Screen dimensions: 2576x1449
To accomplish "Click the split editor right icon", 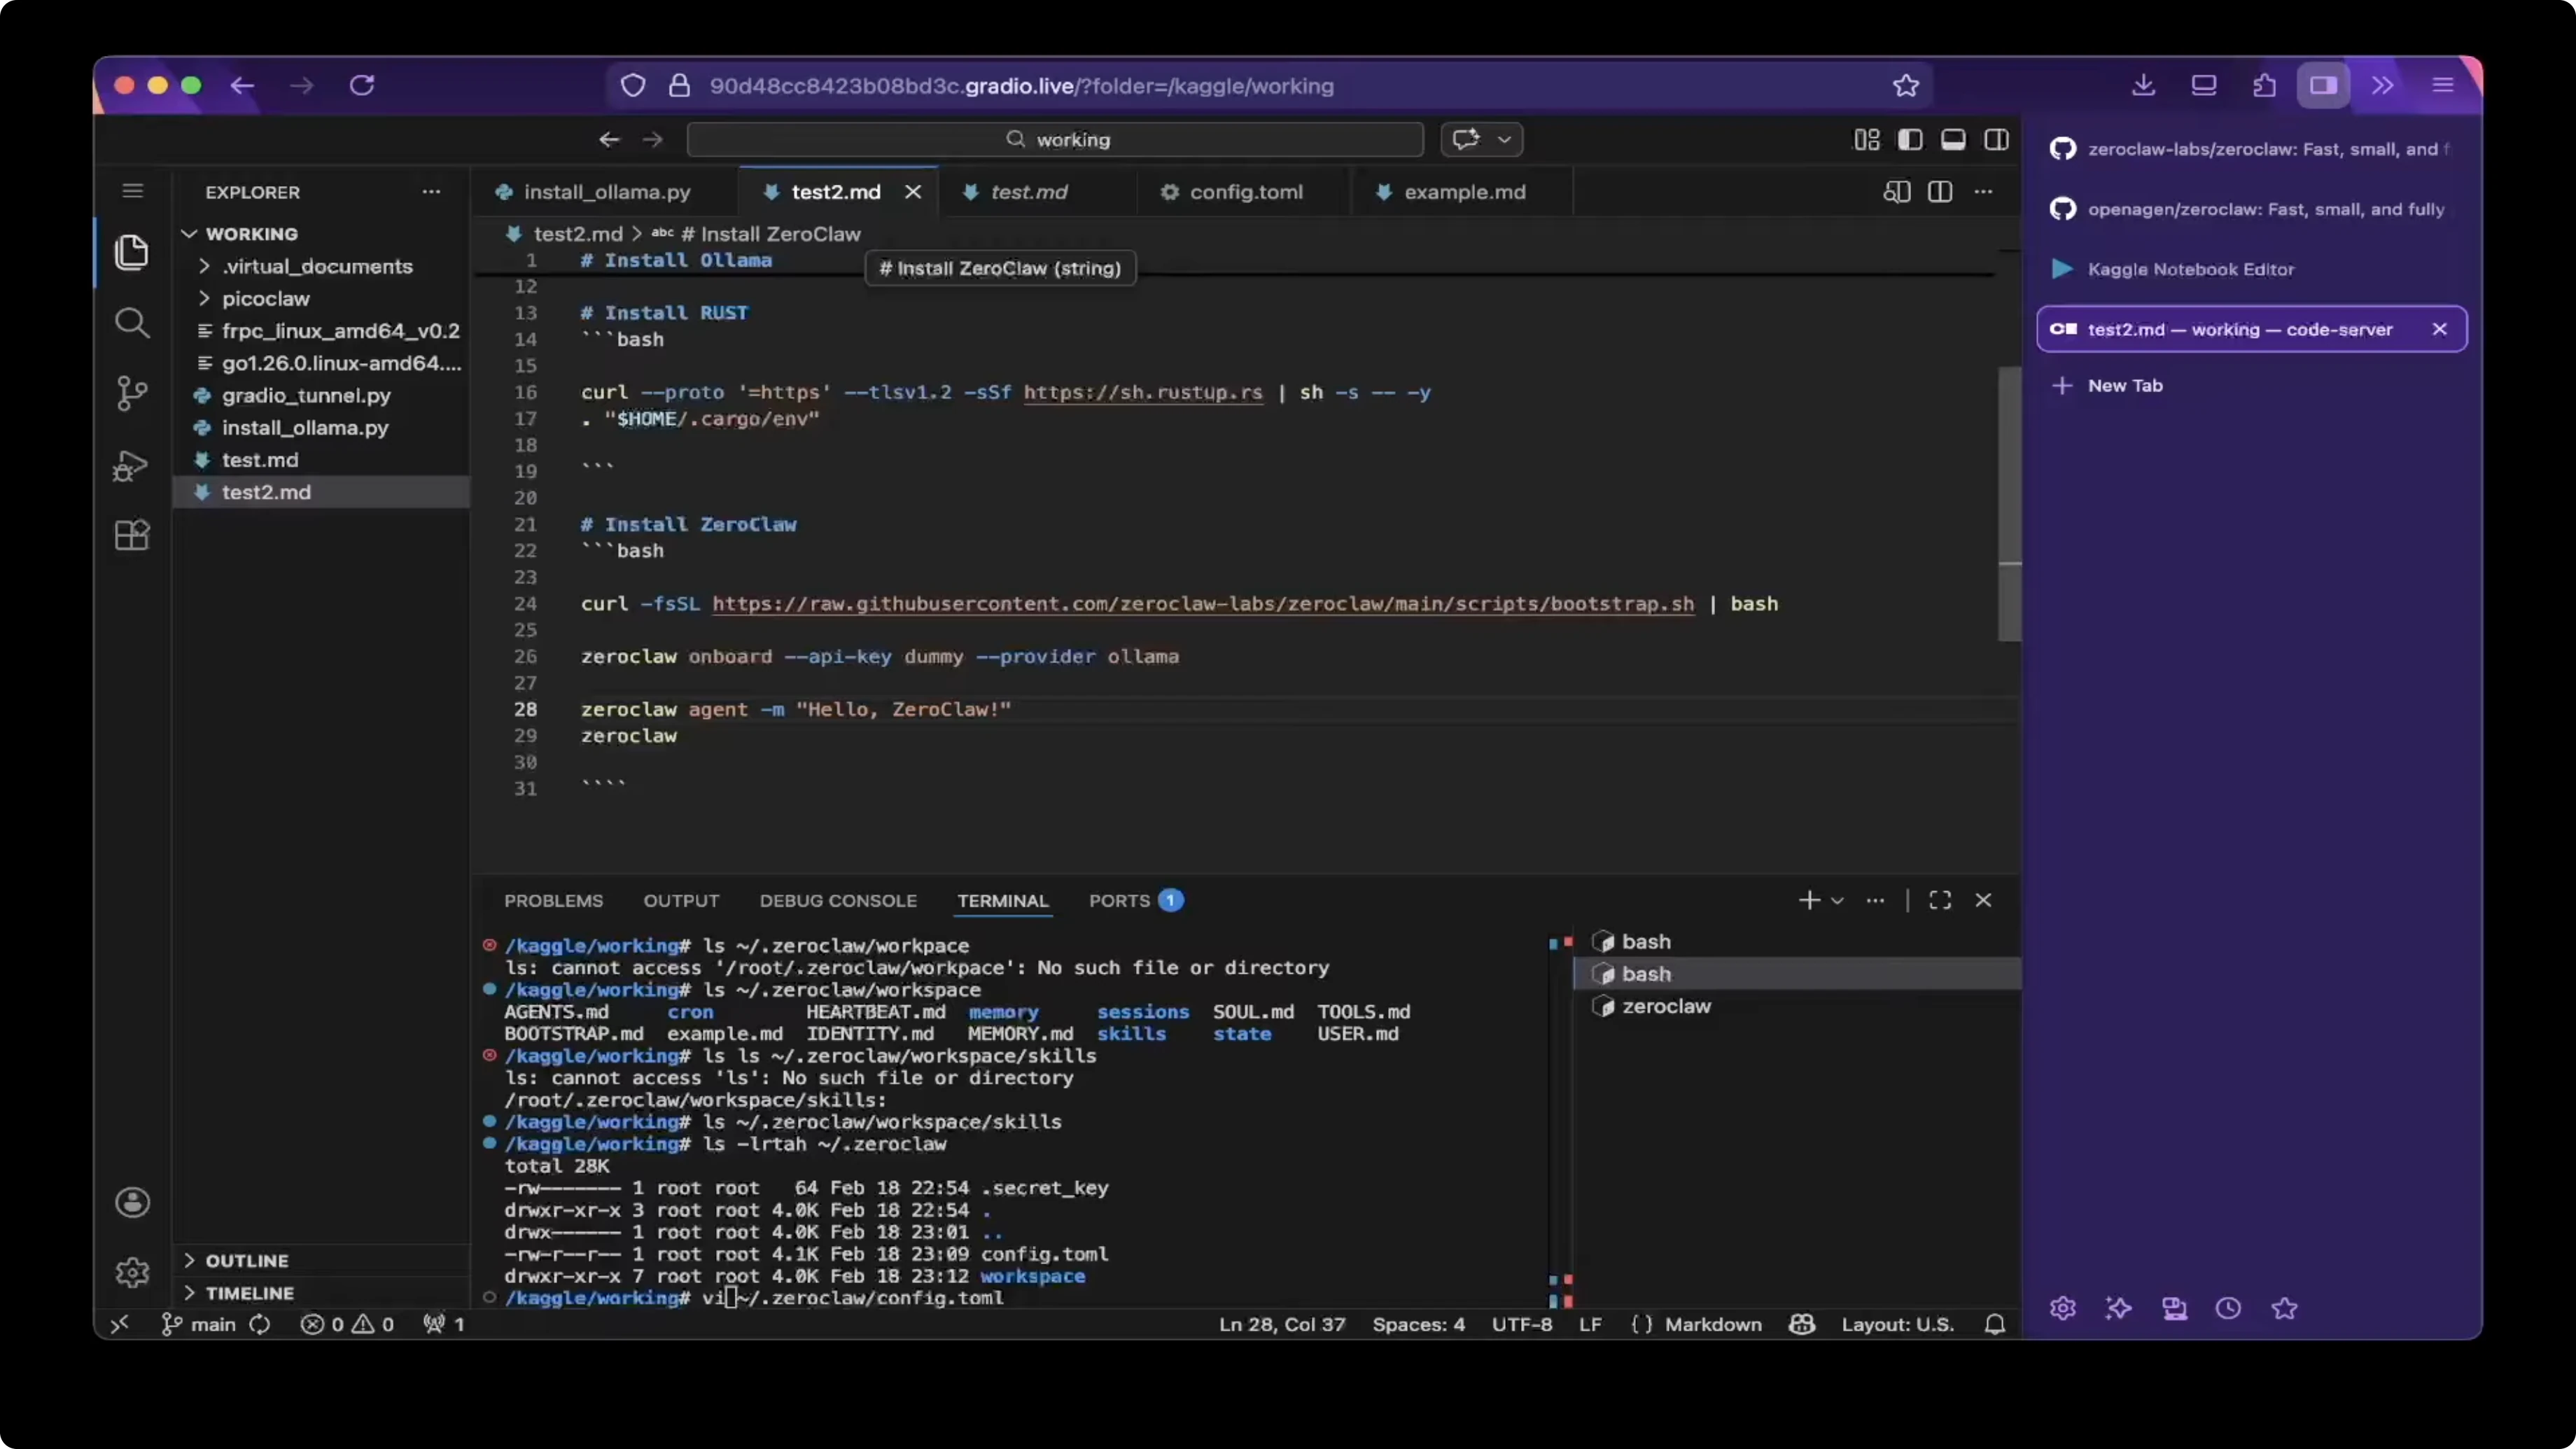I will pos(1939,192).
